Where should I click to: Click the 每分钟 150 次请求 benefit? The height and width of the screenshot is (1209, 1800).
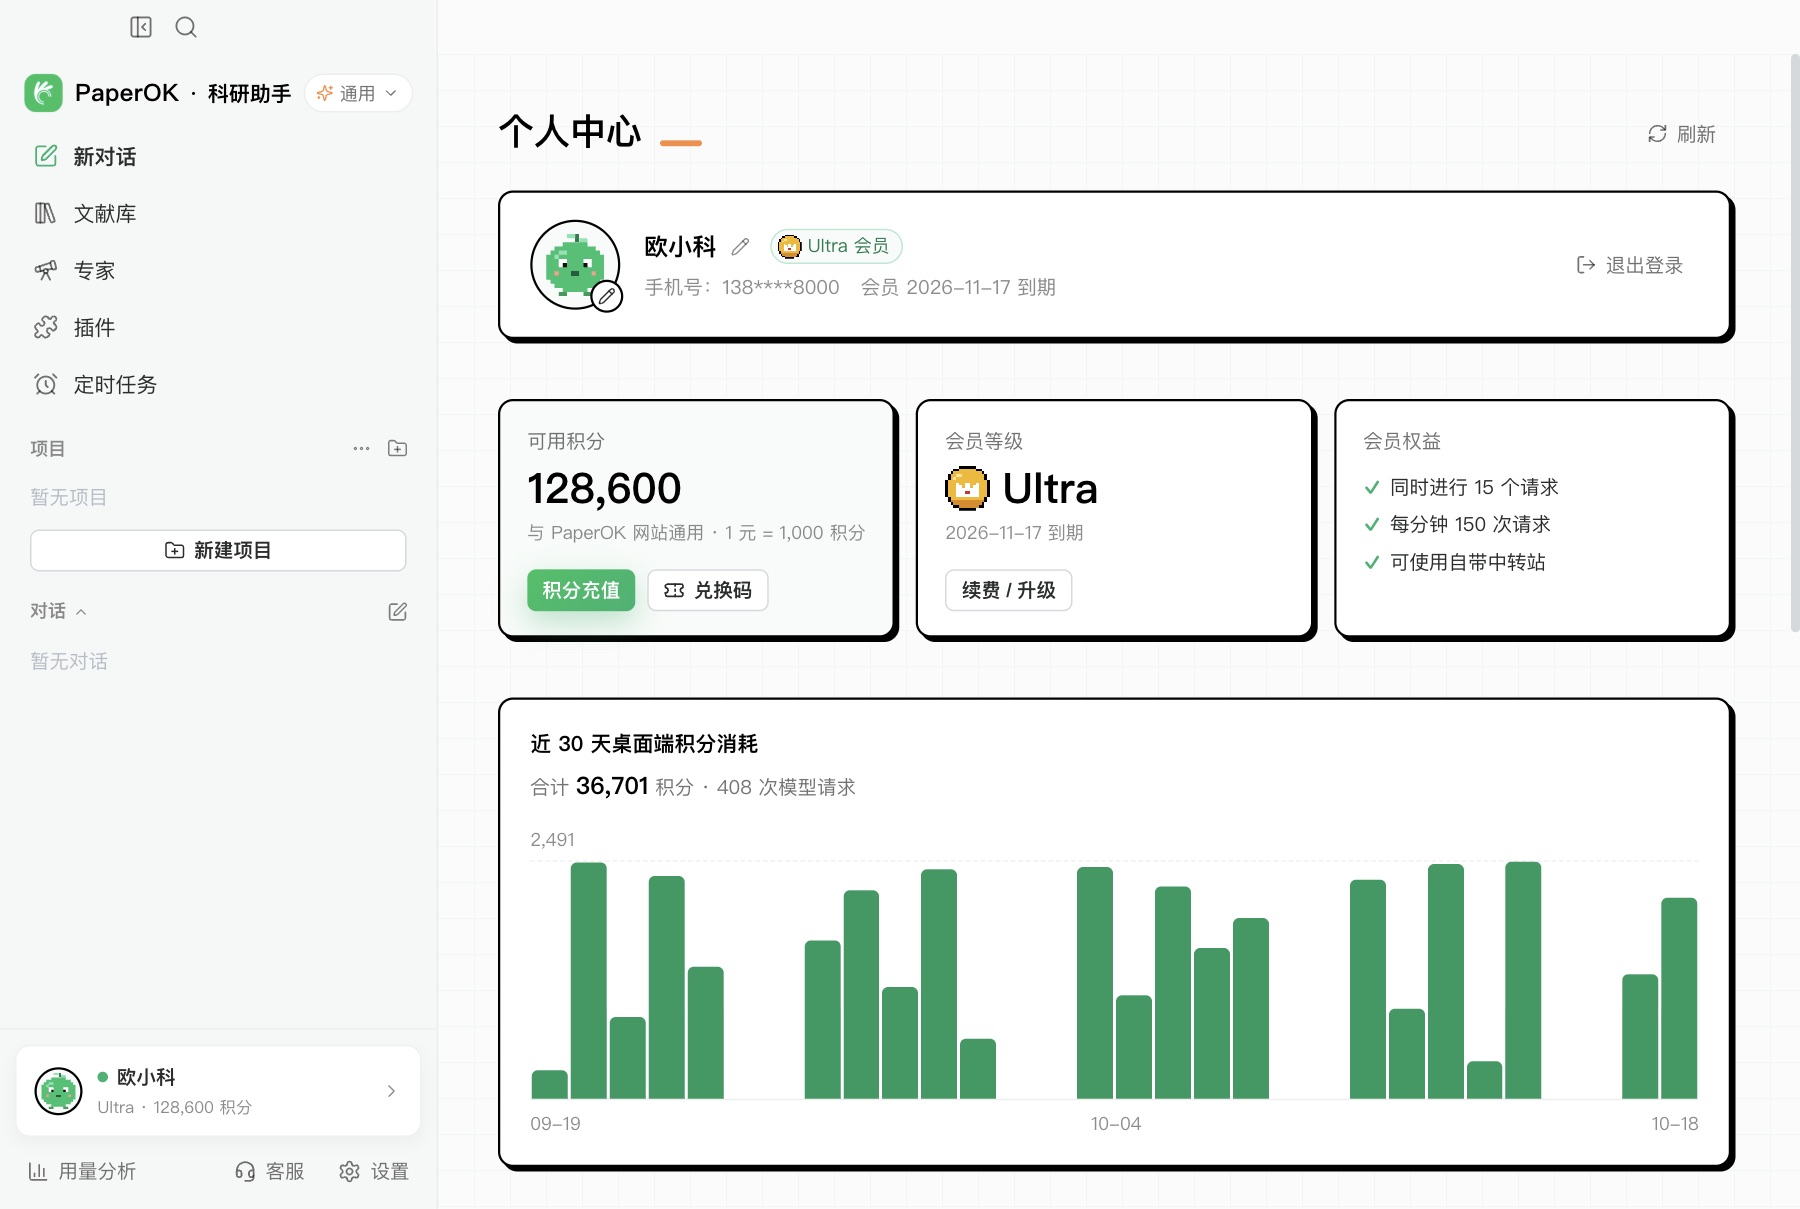tap(1457, 524)
